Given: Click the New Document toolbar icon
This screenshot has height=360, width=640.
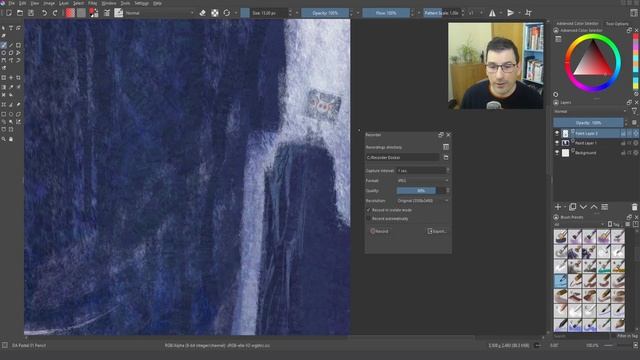Looking at the screenshot, I should pyautogui.click(x=9, y=13).
